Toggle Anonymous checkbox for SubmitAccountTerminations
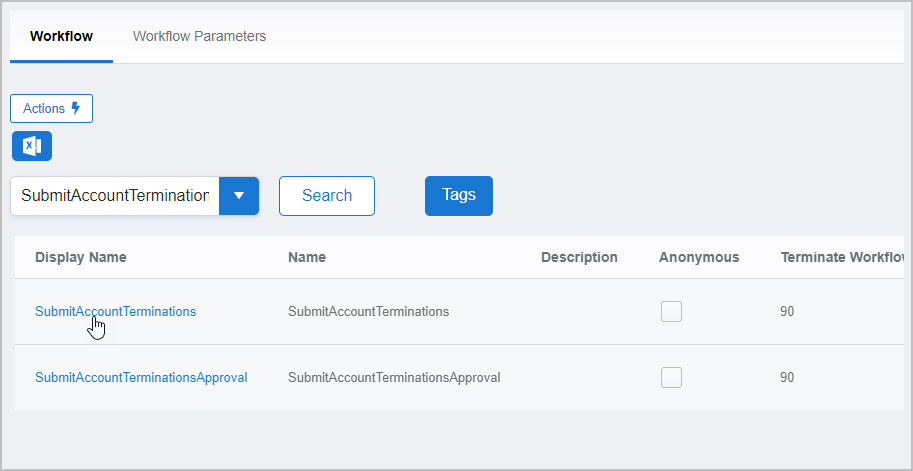The height and width of the screenshot is (471, 913). coord(671,311)
